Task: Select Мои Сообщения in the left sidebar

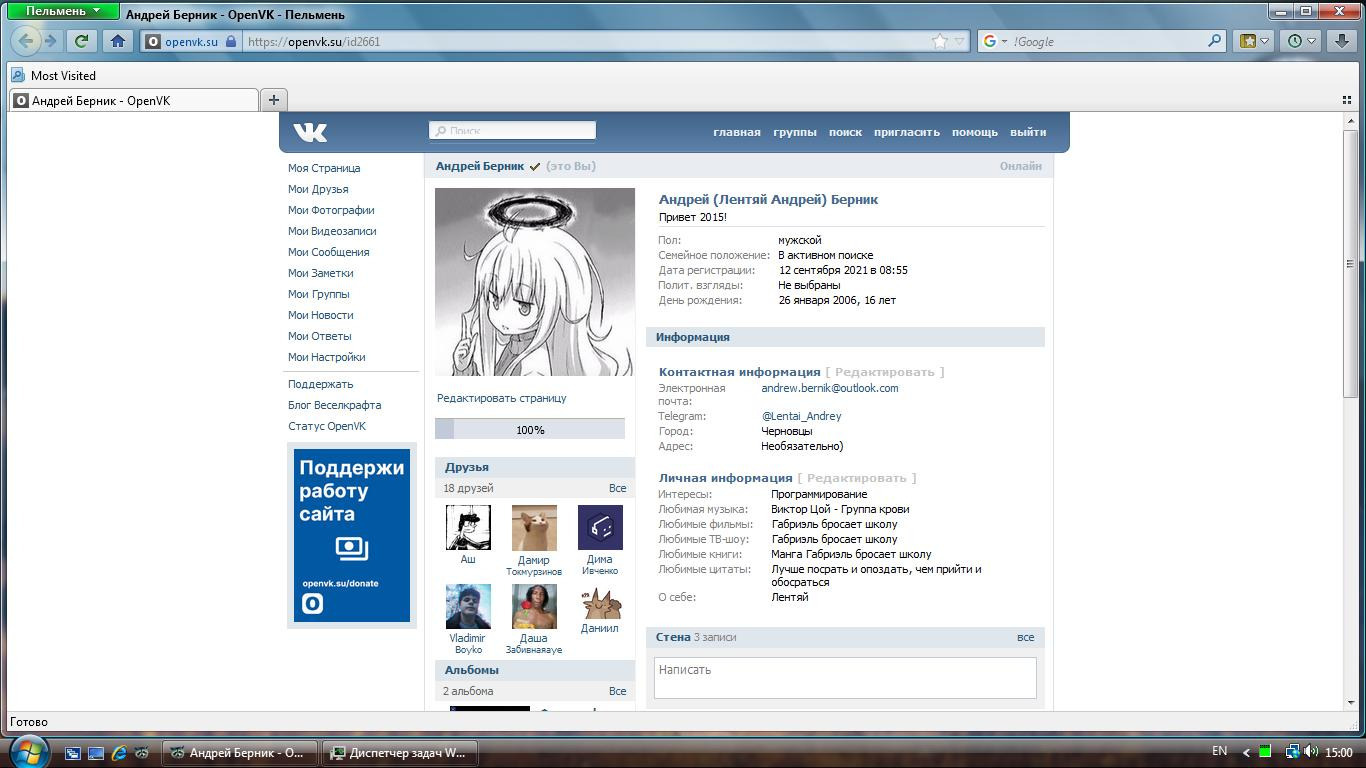Action: point(328,252)
